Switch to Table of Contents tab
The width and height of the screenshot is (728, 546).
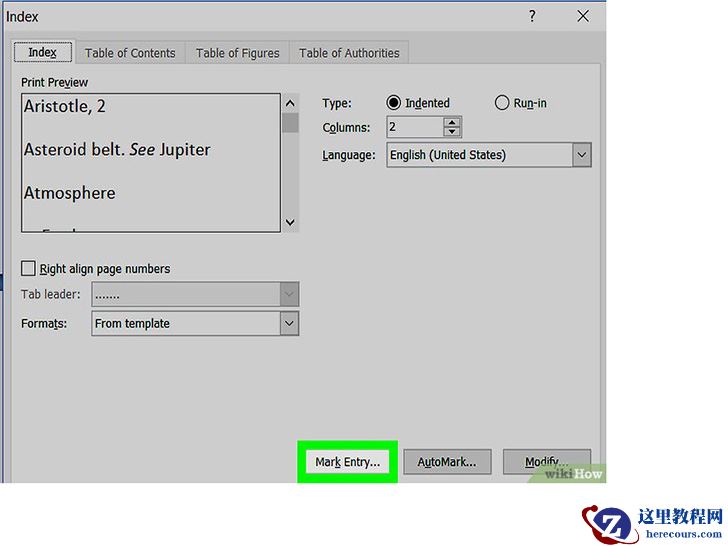pyautogui.click(x=130, y=53)
